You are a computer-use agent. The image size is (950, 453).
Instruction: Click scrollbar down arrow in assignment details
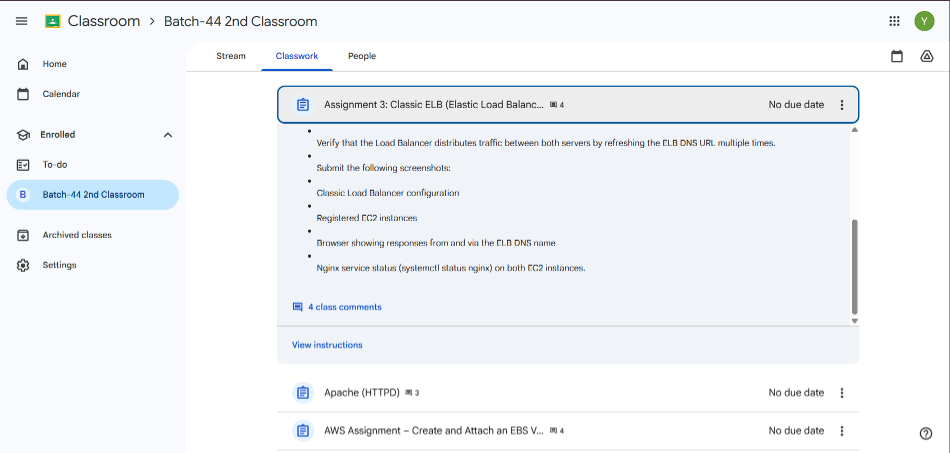click(x=854, y=321)
